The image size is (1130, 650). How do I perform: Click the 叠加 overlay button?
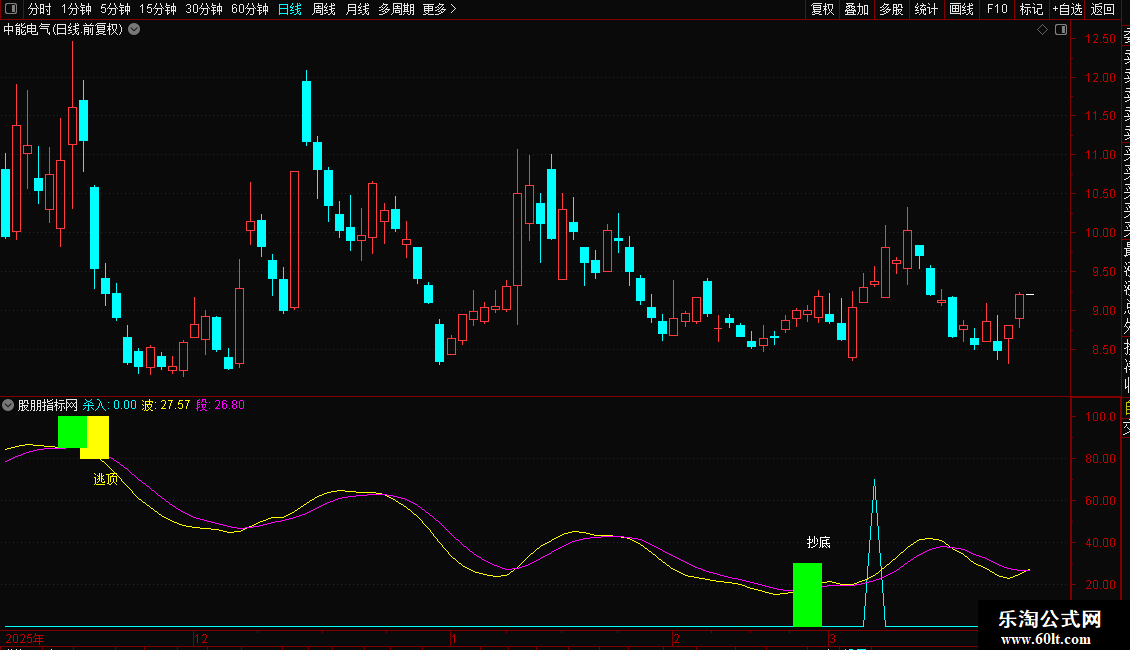(x=857, y=9)
